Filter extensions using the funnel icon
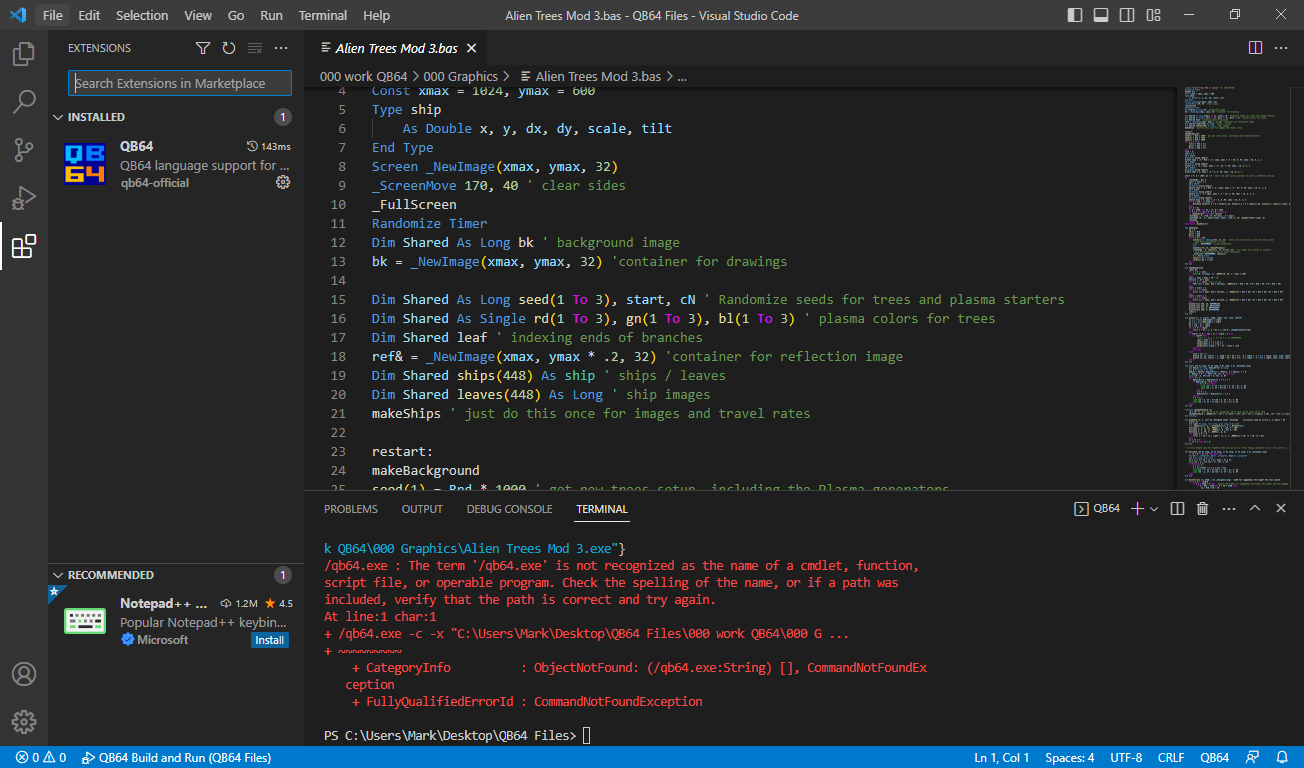1304x768 pixels. (x=203, y=48)
